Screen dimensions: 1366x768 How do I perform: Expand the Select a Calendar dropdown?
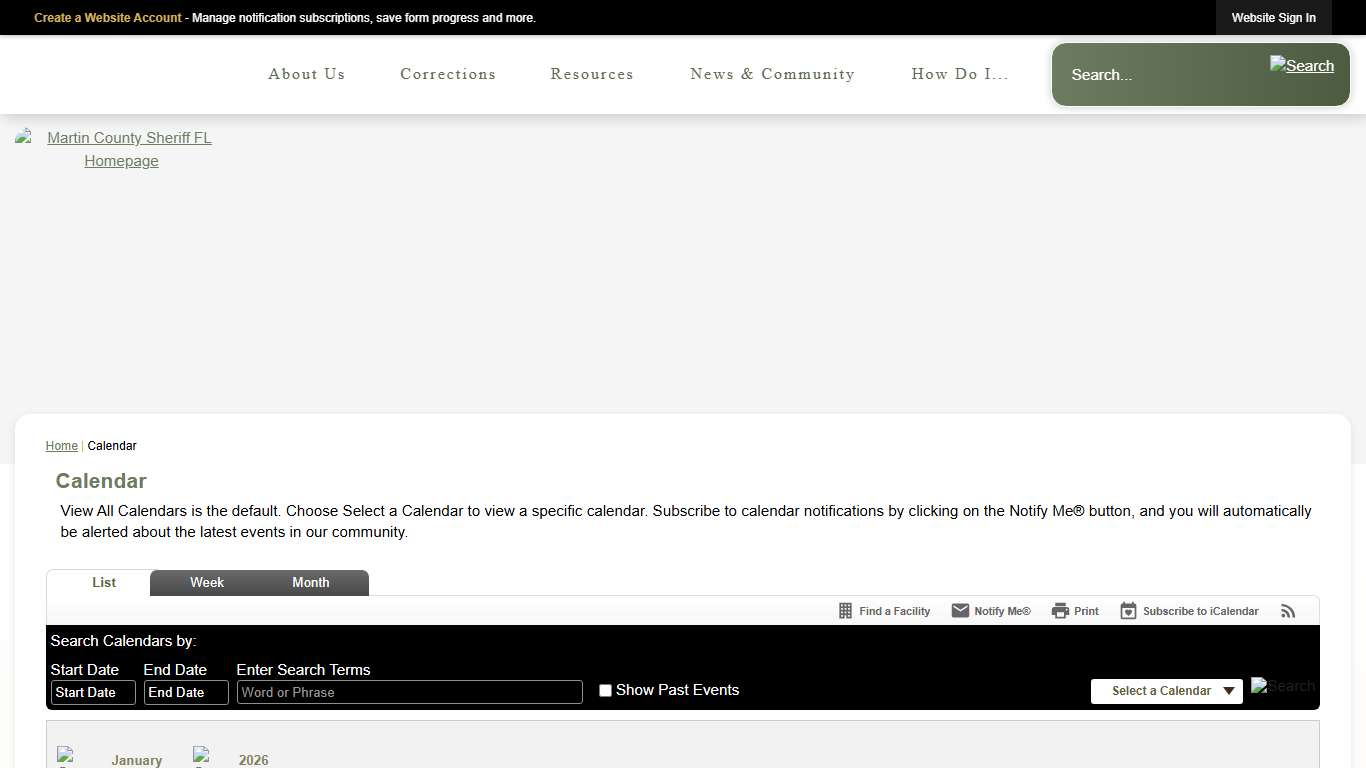tap(1166, 691)
